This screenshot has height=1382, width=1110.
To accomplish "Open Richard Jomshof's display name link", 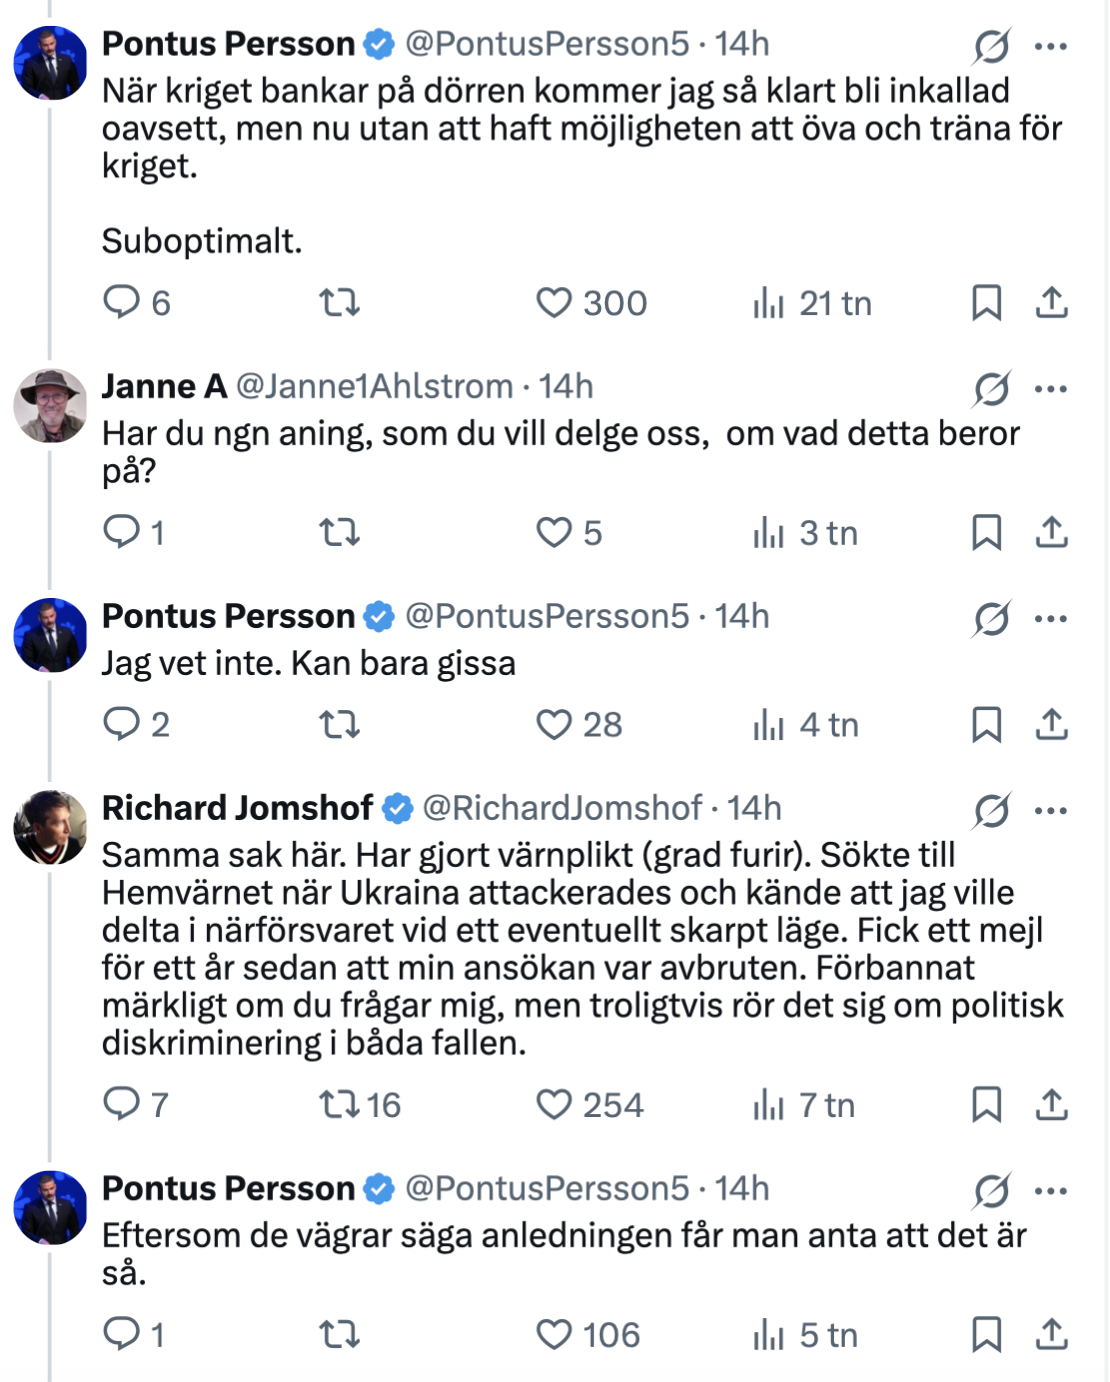I will pos(237,808).
